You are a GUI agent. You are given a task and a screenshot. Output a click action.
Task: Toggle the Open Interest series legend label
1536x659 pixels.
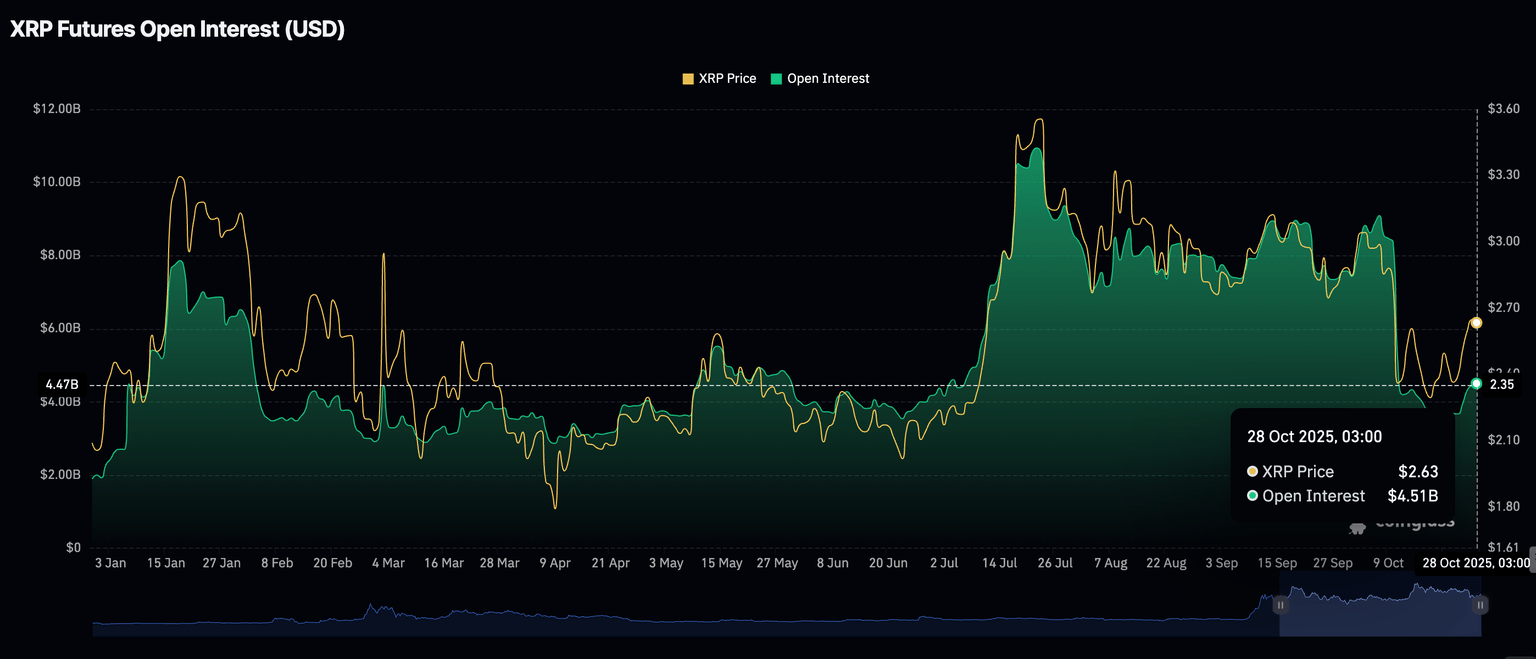coord(828,79)
